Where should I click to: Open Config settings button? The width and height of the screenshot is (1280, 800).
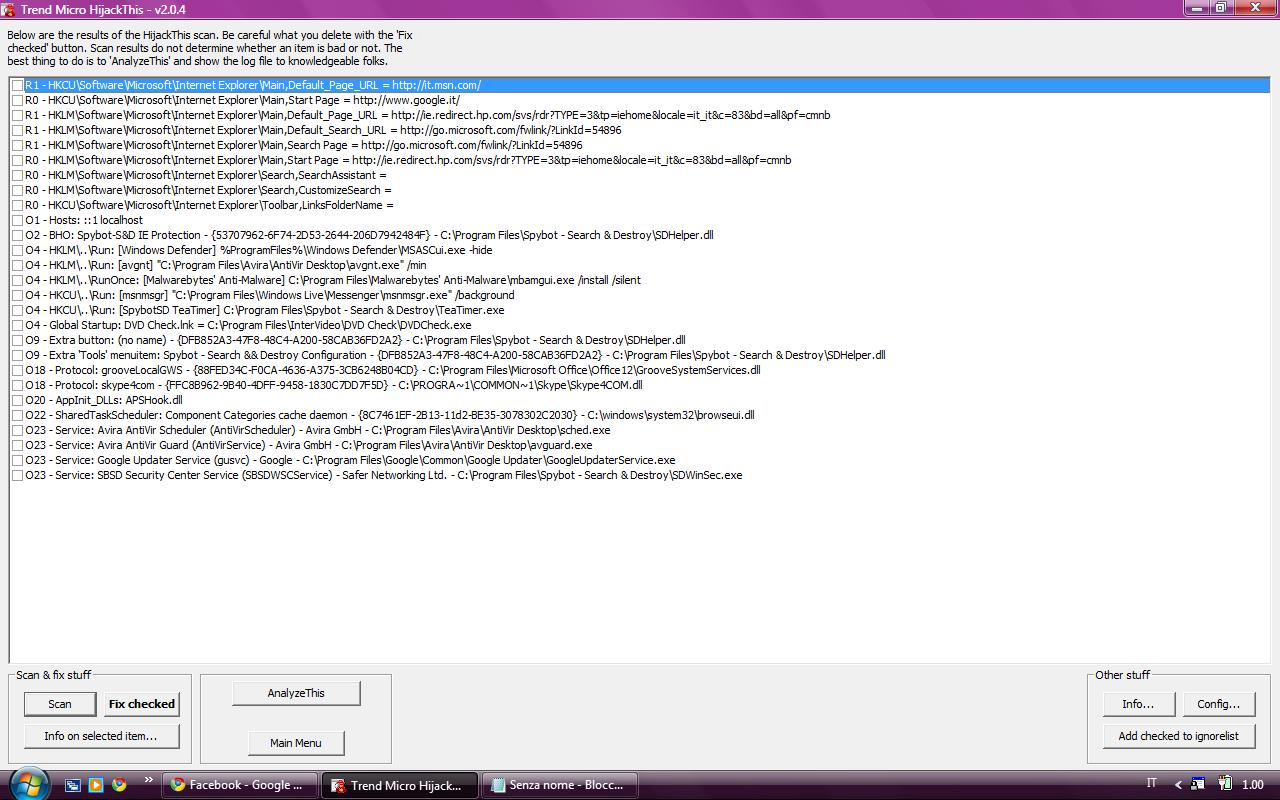[1218, 704]
